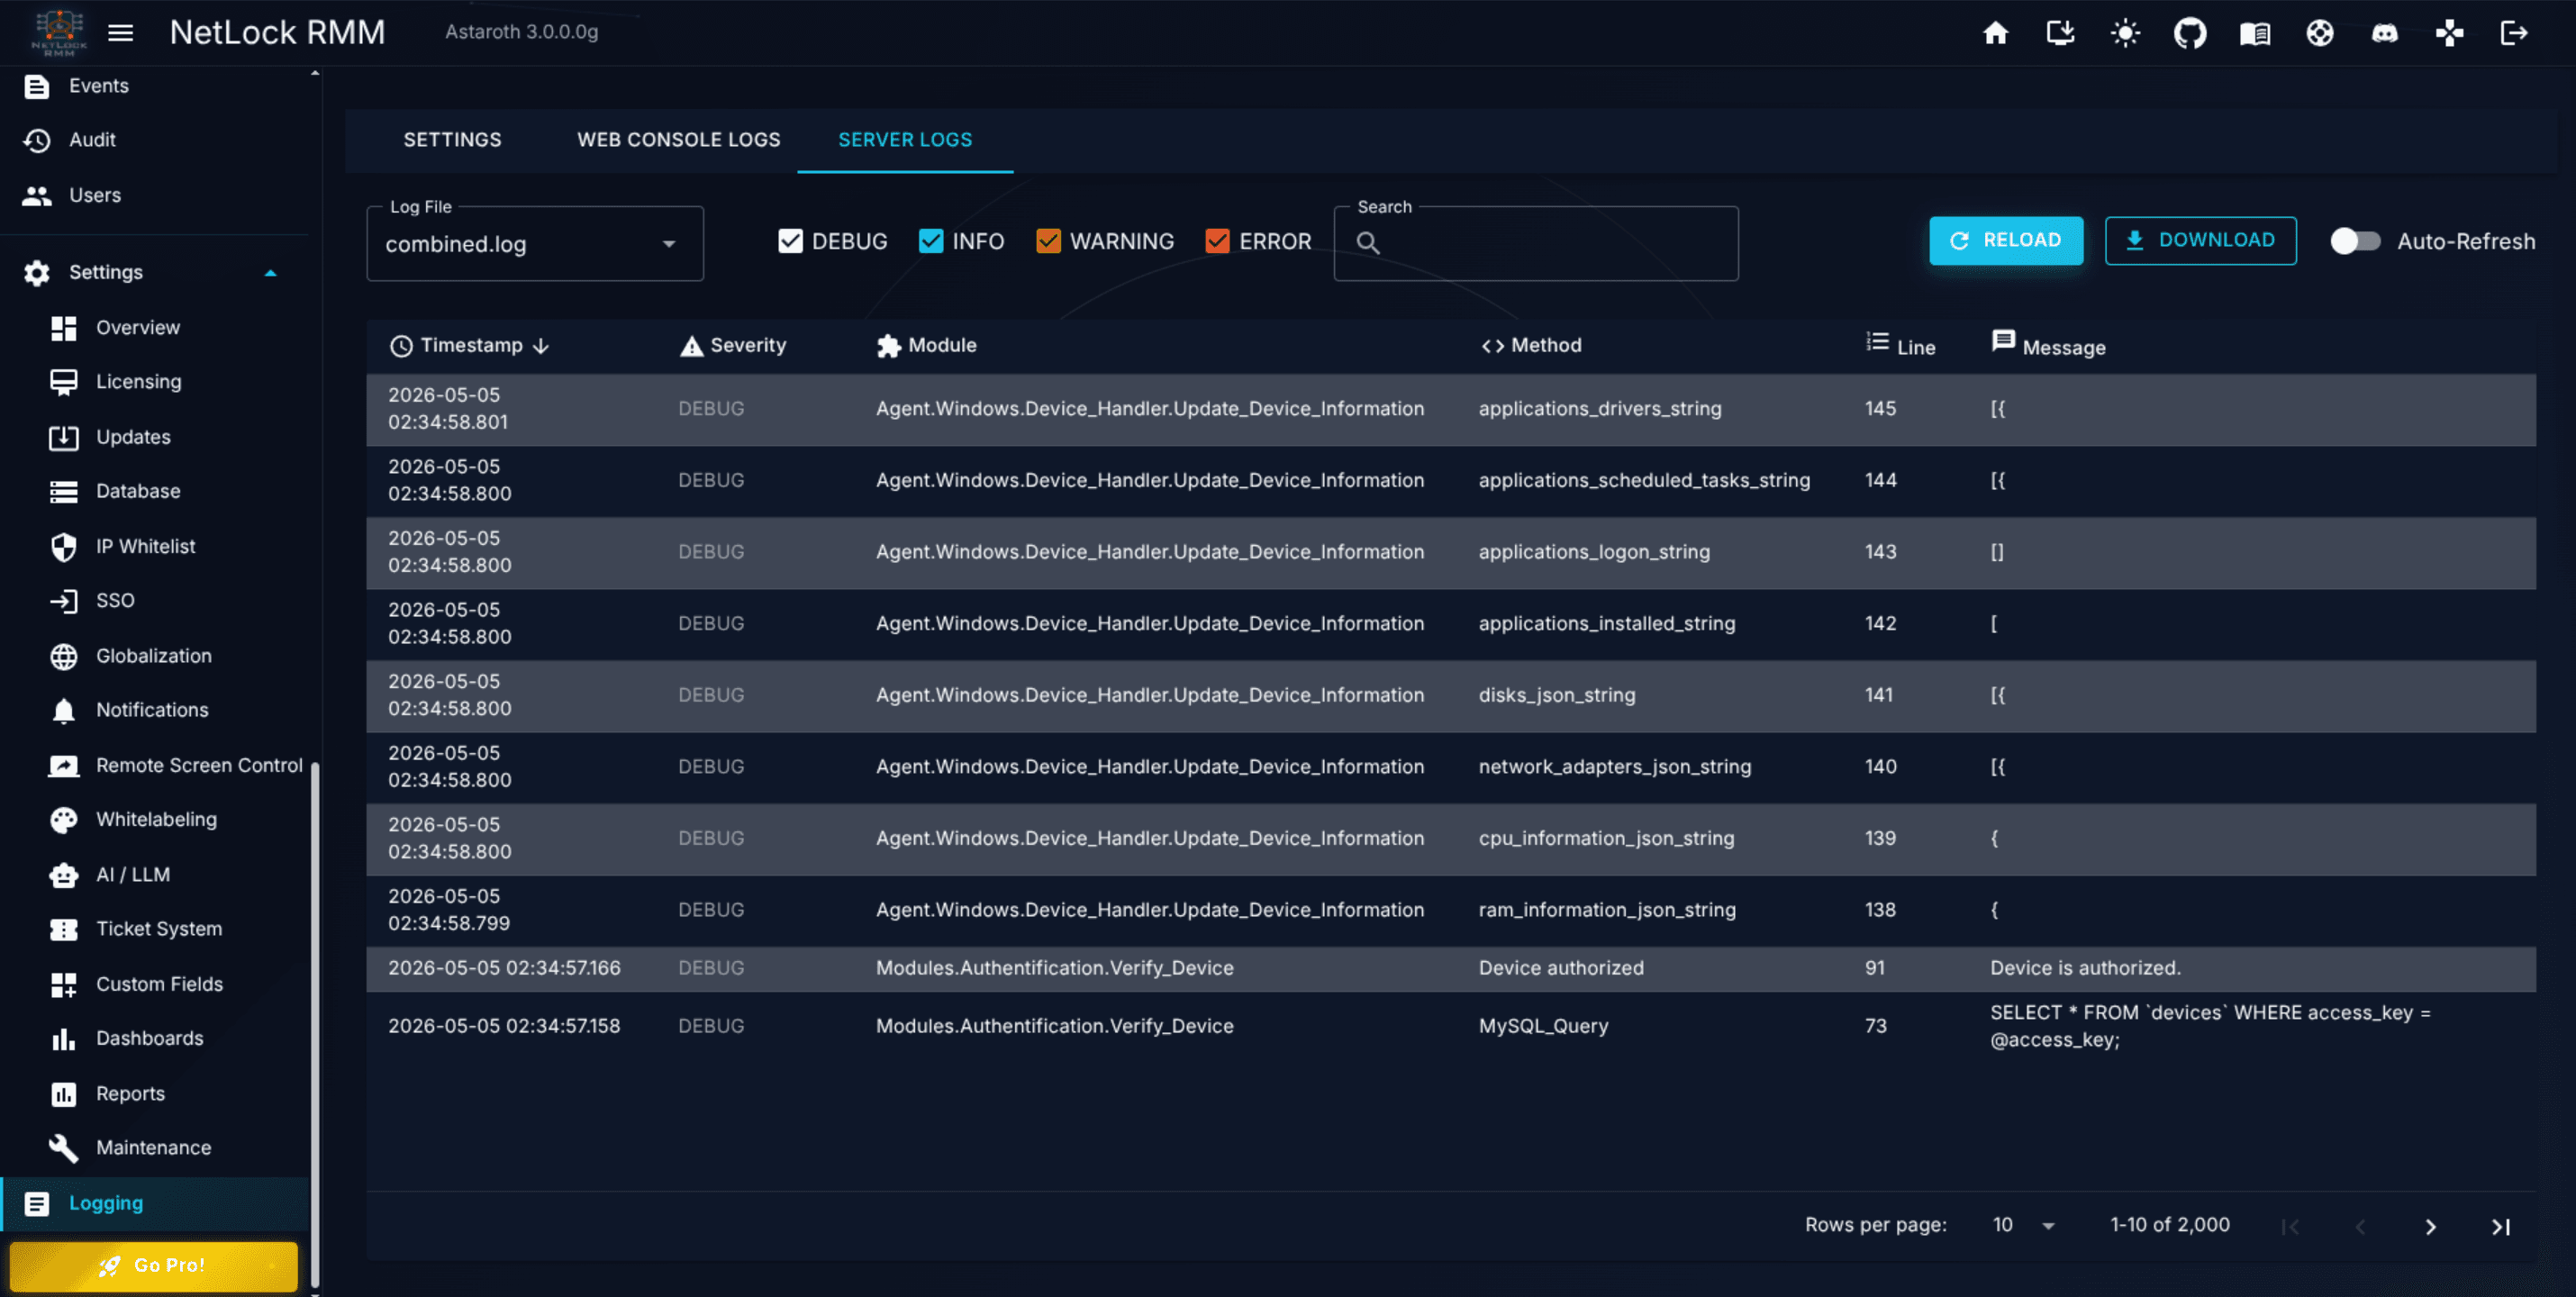
Task: Sort by the Line column header
Action: coord(1900,345)
